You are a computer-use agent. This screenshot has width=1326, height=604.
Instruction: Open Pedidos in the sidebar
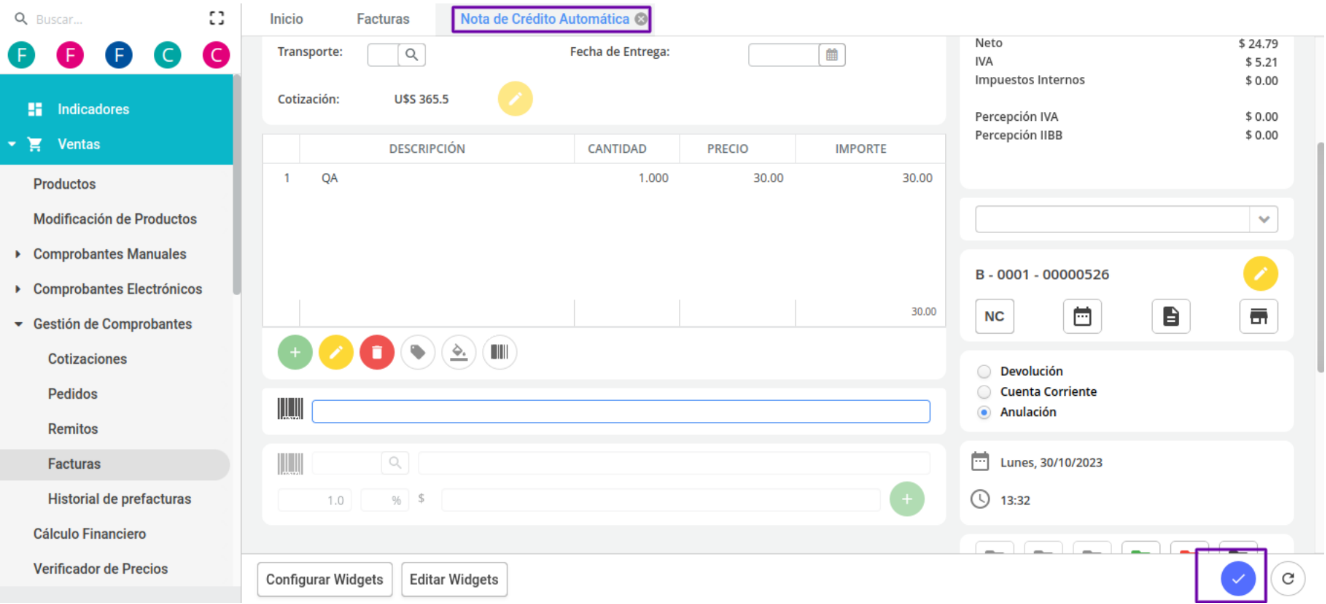click(73, 394)
